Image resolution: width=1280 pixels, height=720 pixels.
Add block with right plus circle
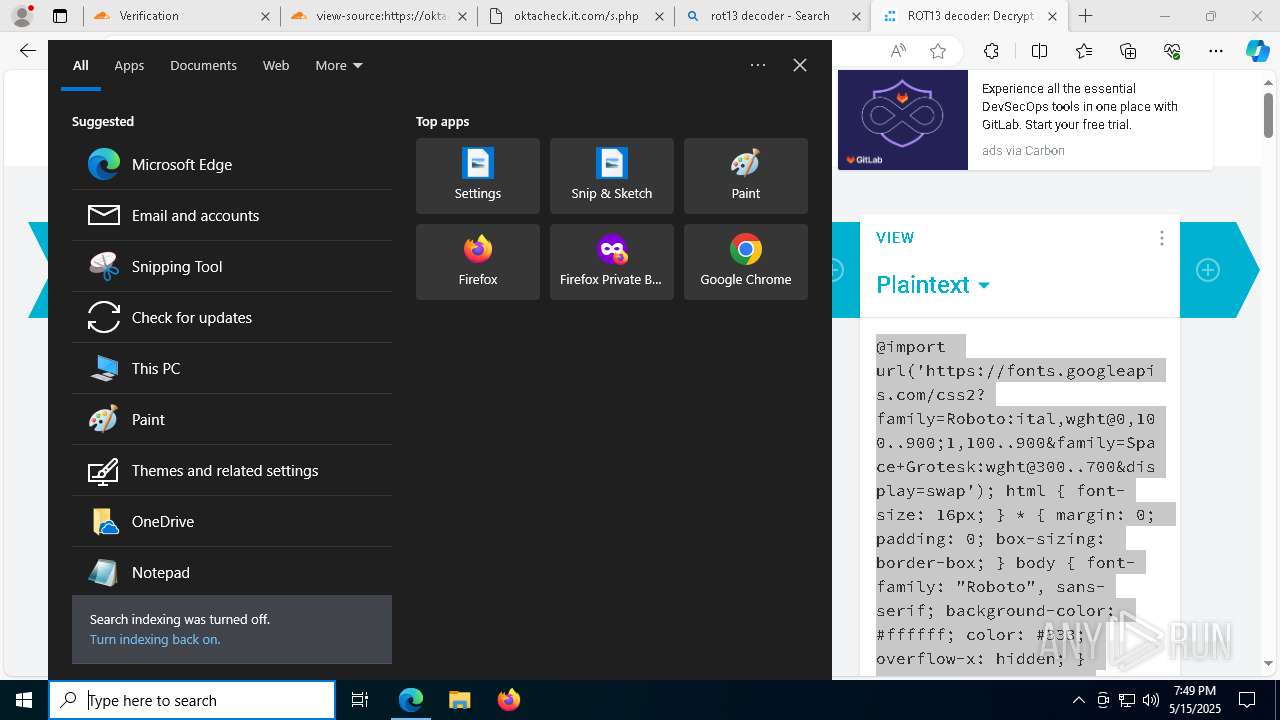(1208, 270)
